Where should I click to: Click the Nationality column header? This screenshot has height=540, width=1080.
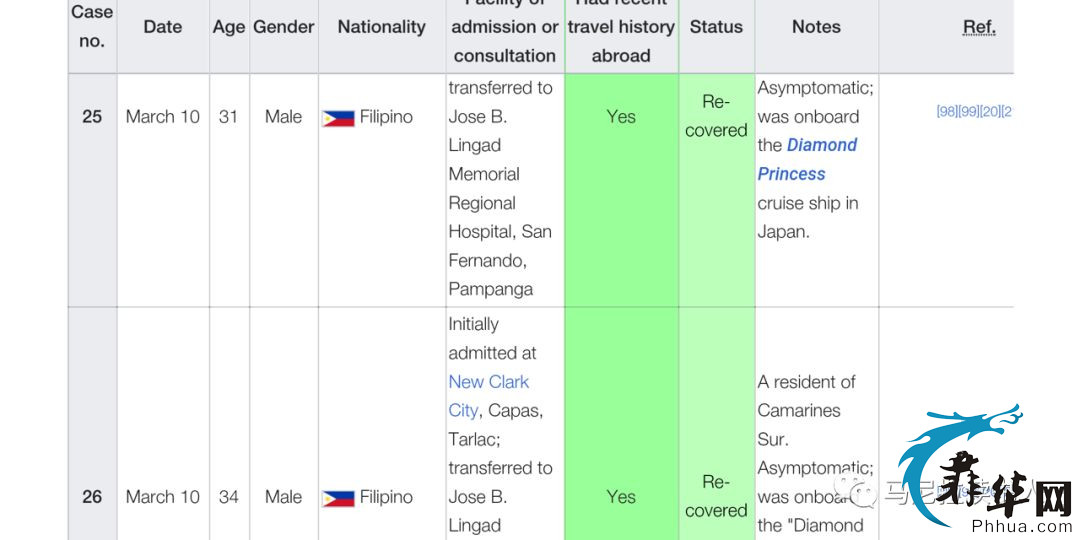382,27
